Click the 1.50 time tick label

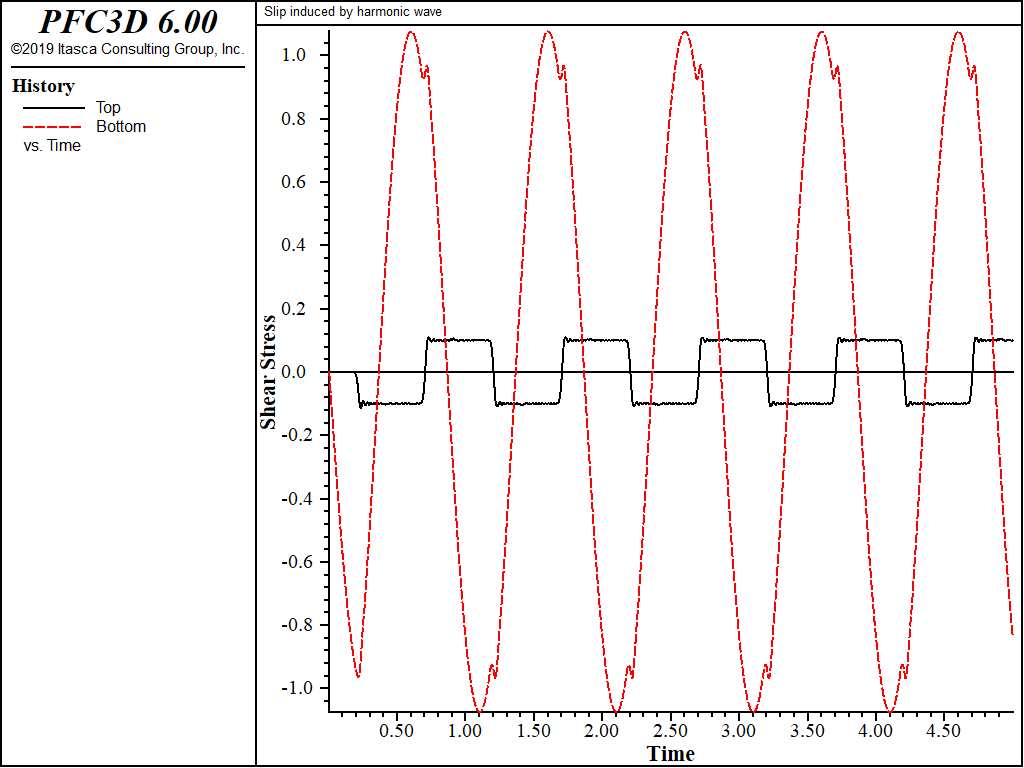[534, 731]
